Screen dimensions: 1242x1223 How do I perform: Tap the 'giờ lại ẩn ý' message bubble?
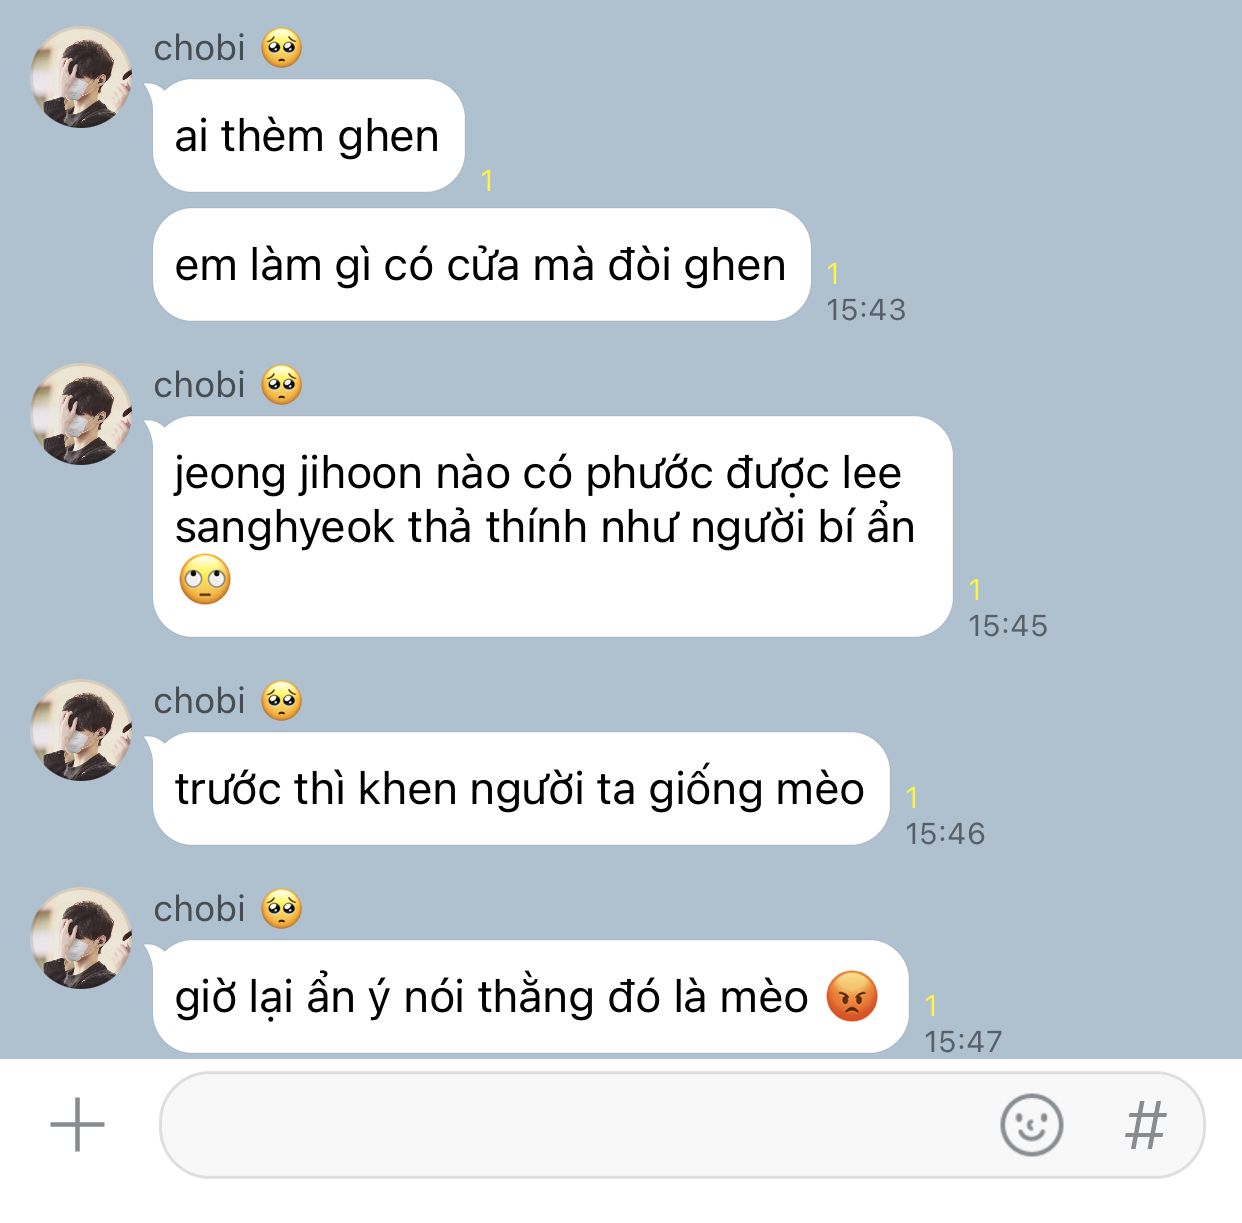click(x=530, y=997)
